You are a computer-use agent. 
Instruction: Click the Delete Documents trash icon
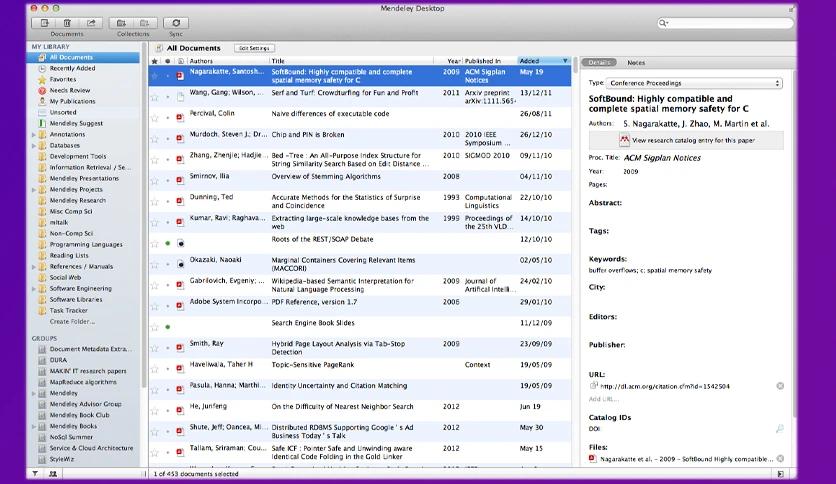pyautogui.click(x=67, y=23)
